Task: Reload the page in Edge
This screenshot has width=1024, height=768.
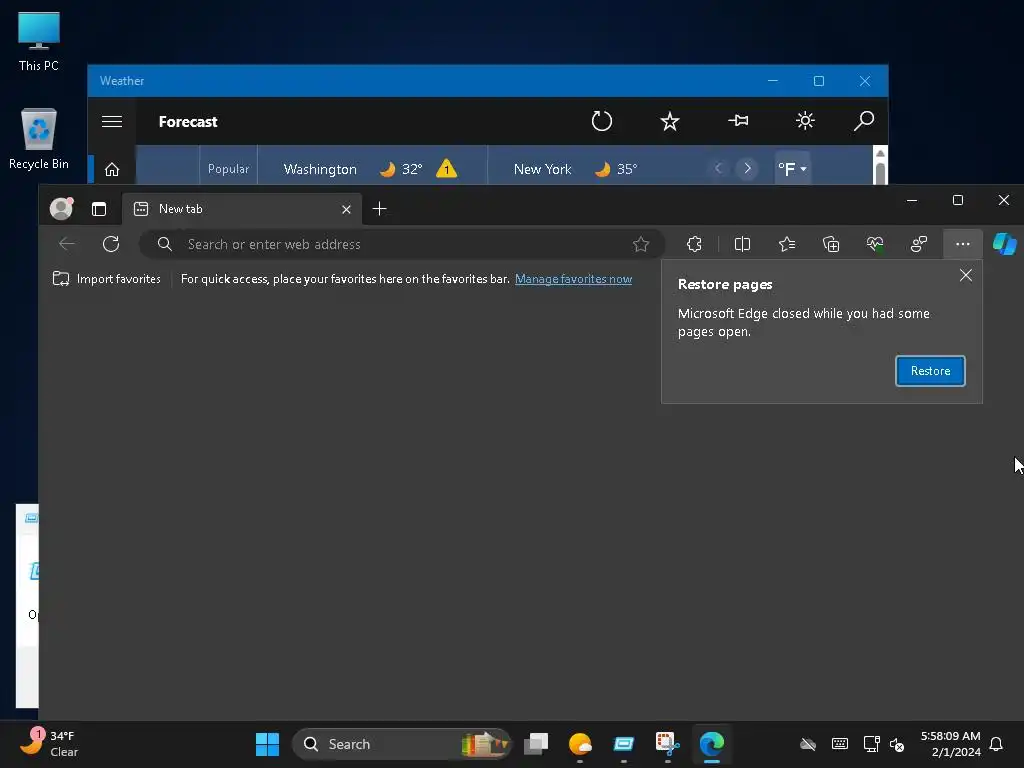Action: tap(111, 244)
